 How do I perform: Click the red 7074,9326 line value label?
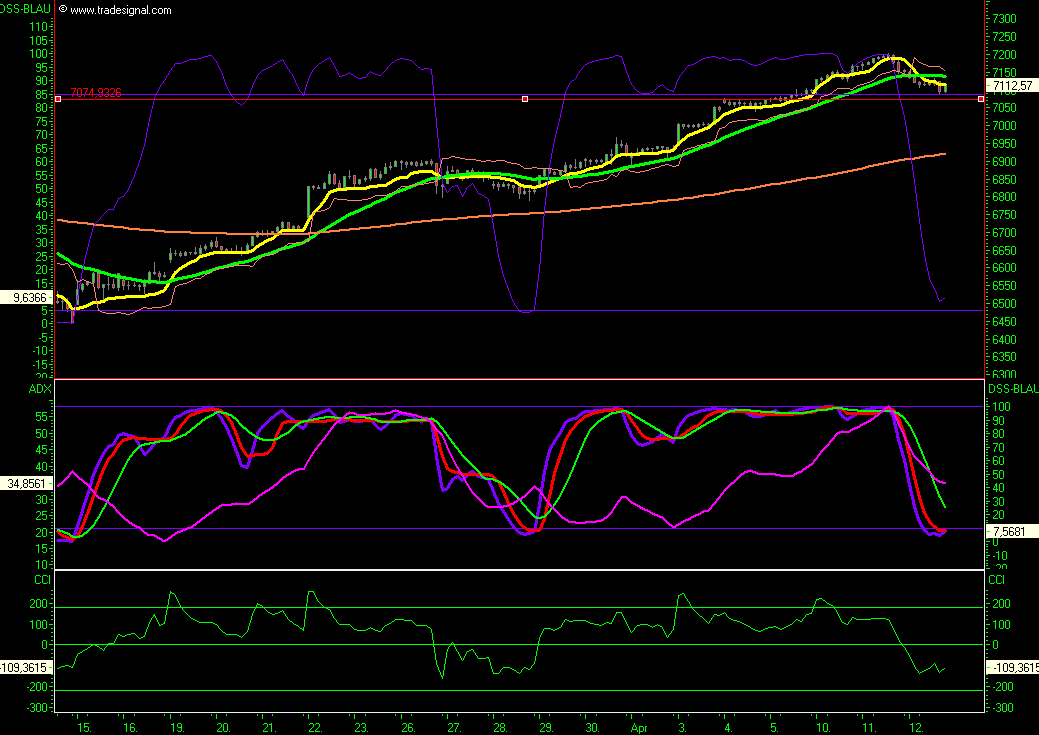[x=96, y=92]
